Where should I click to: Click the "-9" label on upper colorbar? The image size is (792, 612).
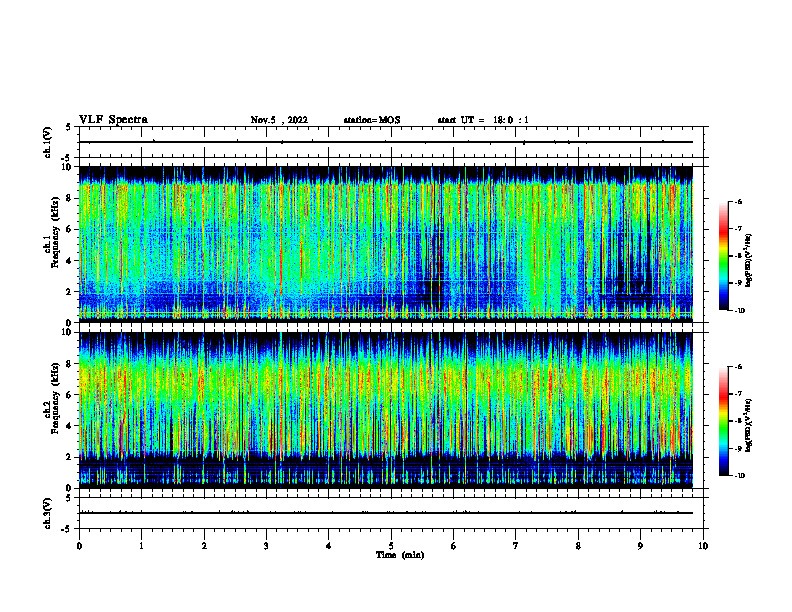coord(738,283)
